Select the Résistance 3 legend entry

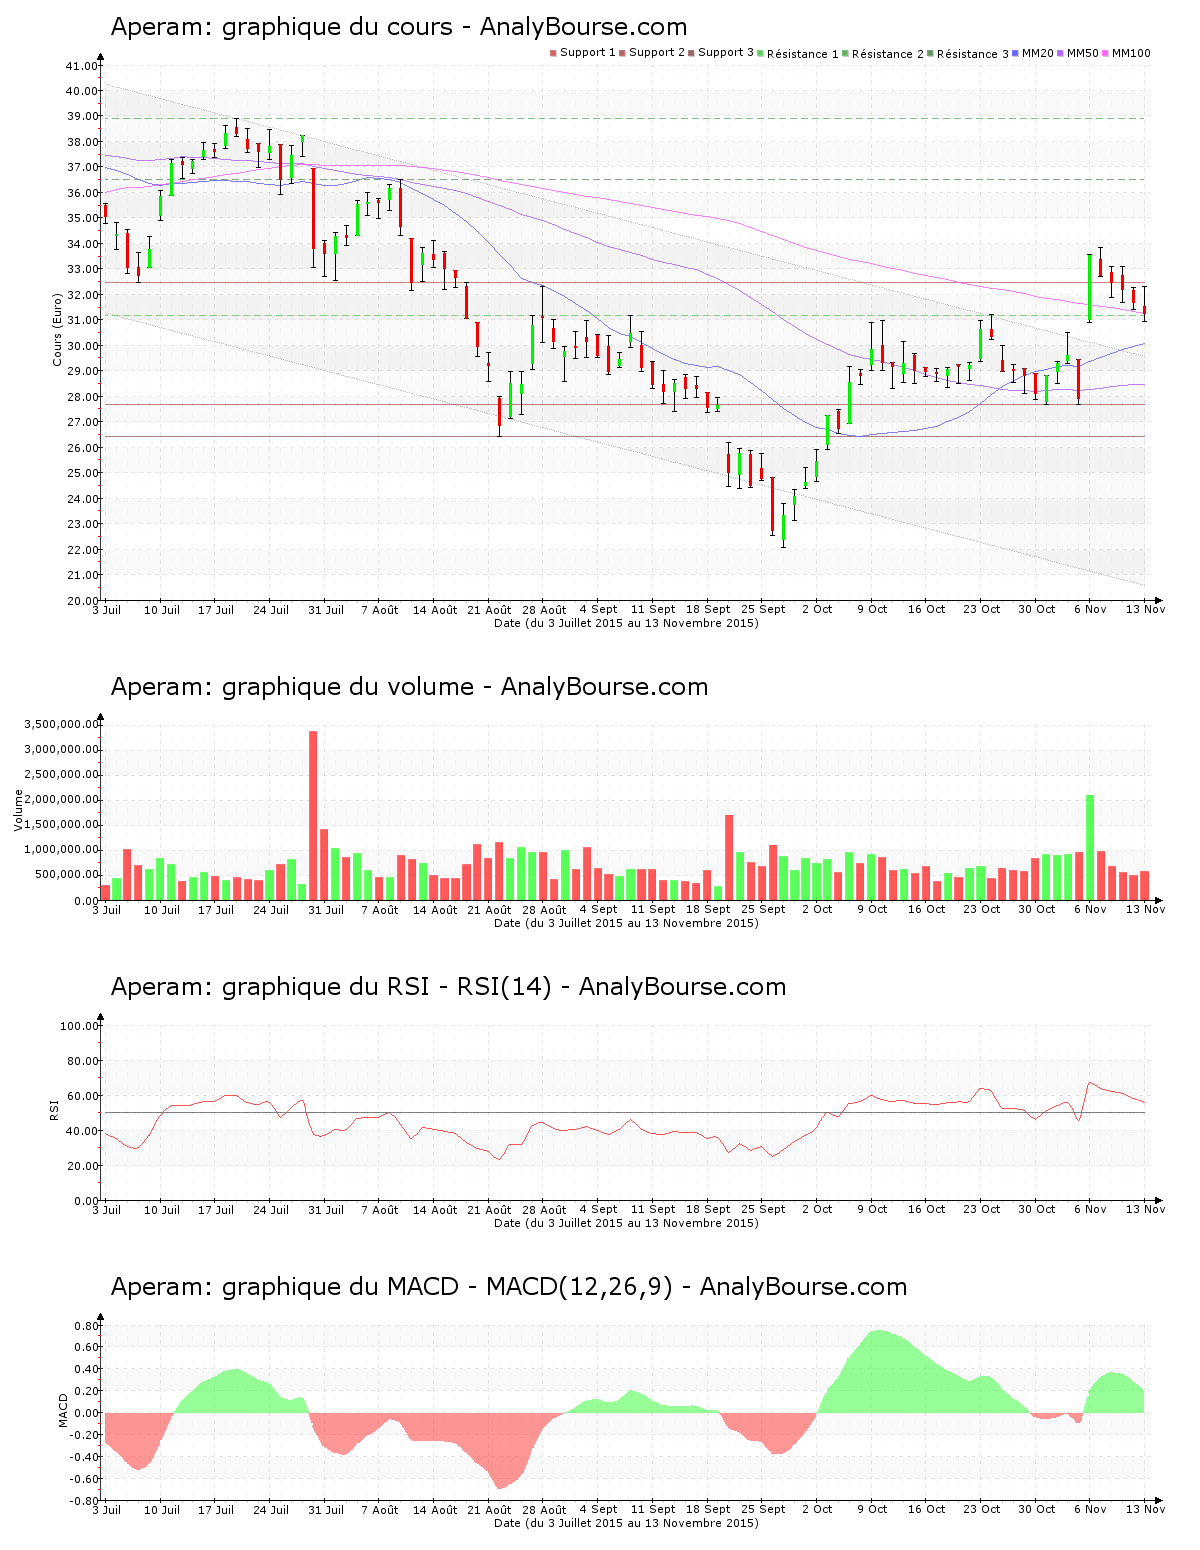point(972,54)
